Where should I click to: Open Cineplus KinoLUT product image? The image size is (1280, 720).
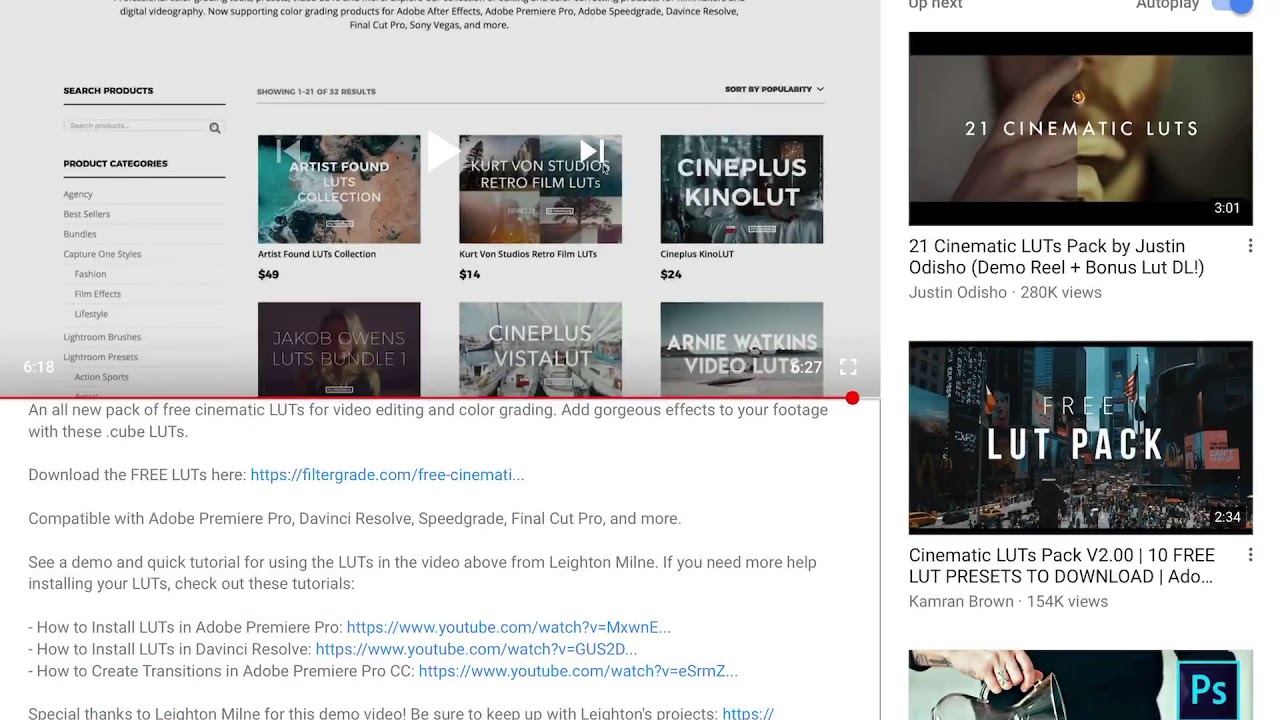(x=742, y=189)
